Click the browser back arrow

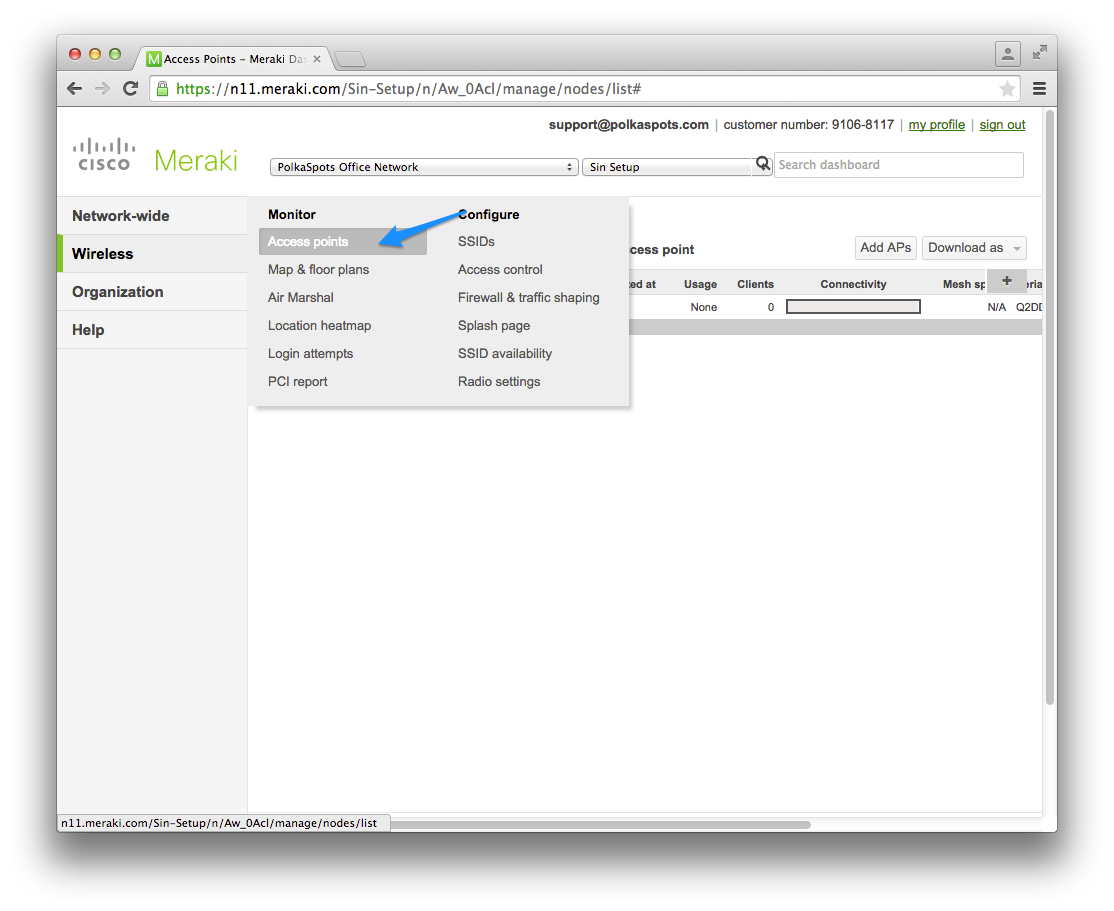[75, 89]
